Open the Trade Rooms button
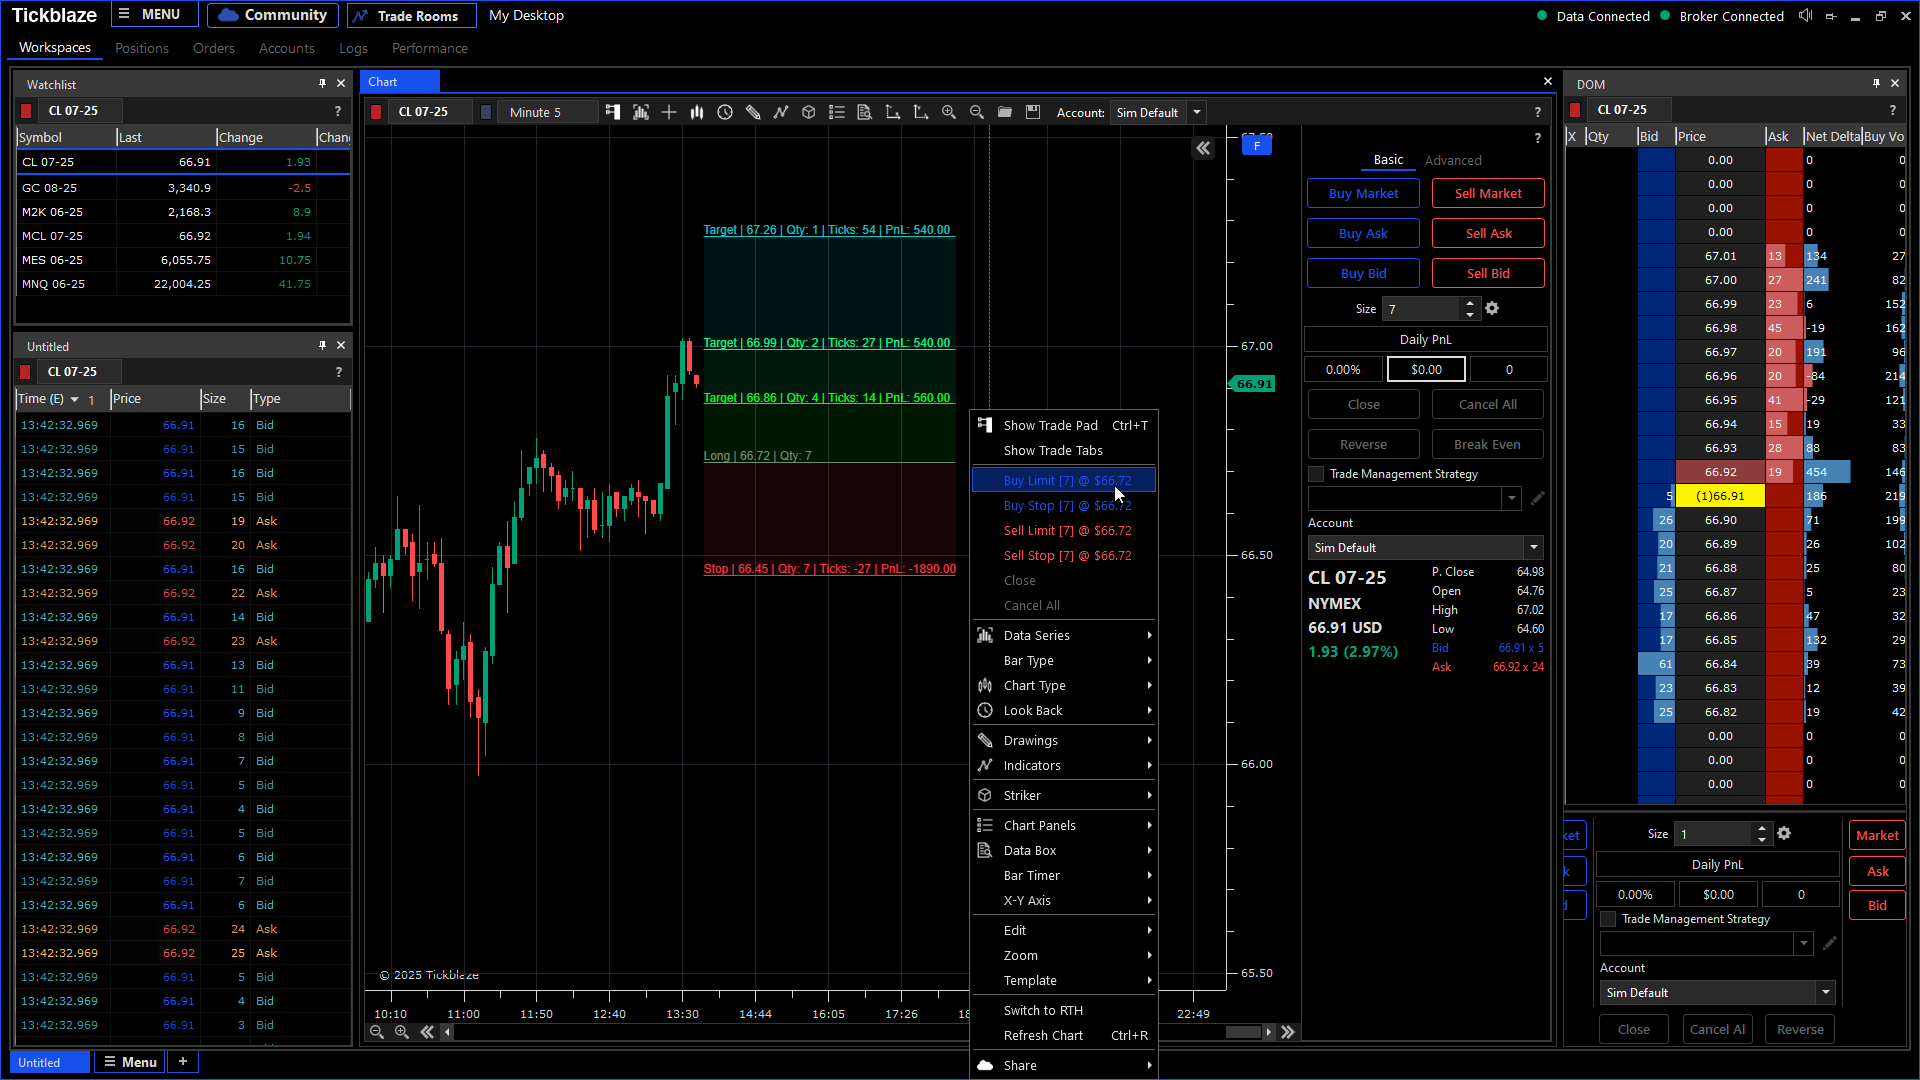The height and width of the screenshot is (1080, 1920). (412, 15)
